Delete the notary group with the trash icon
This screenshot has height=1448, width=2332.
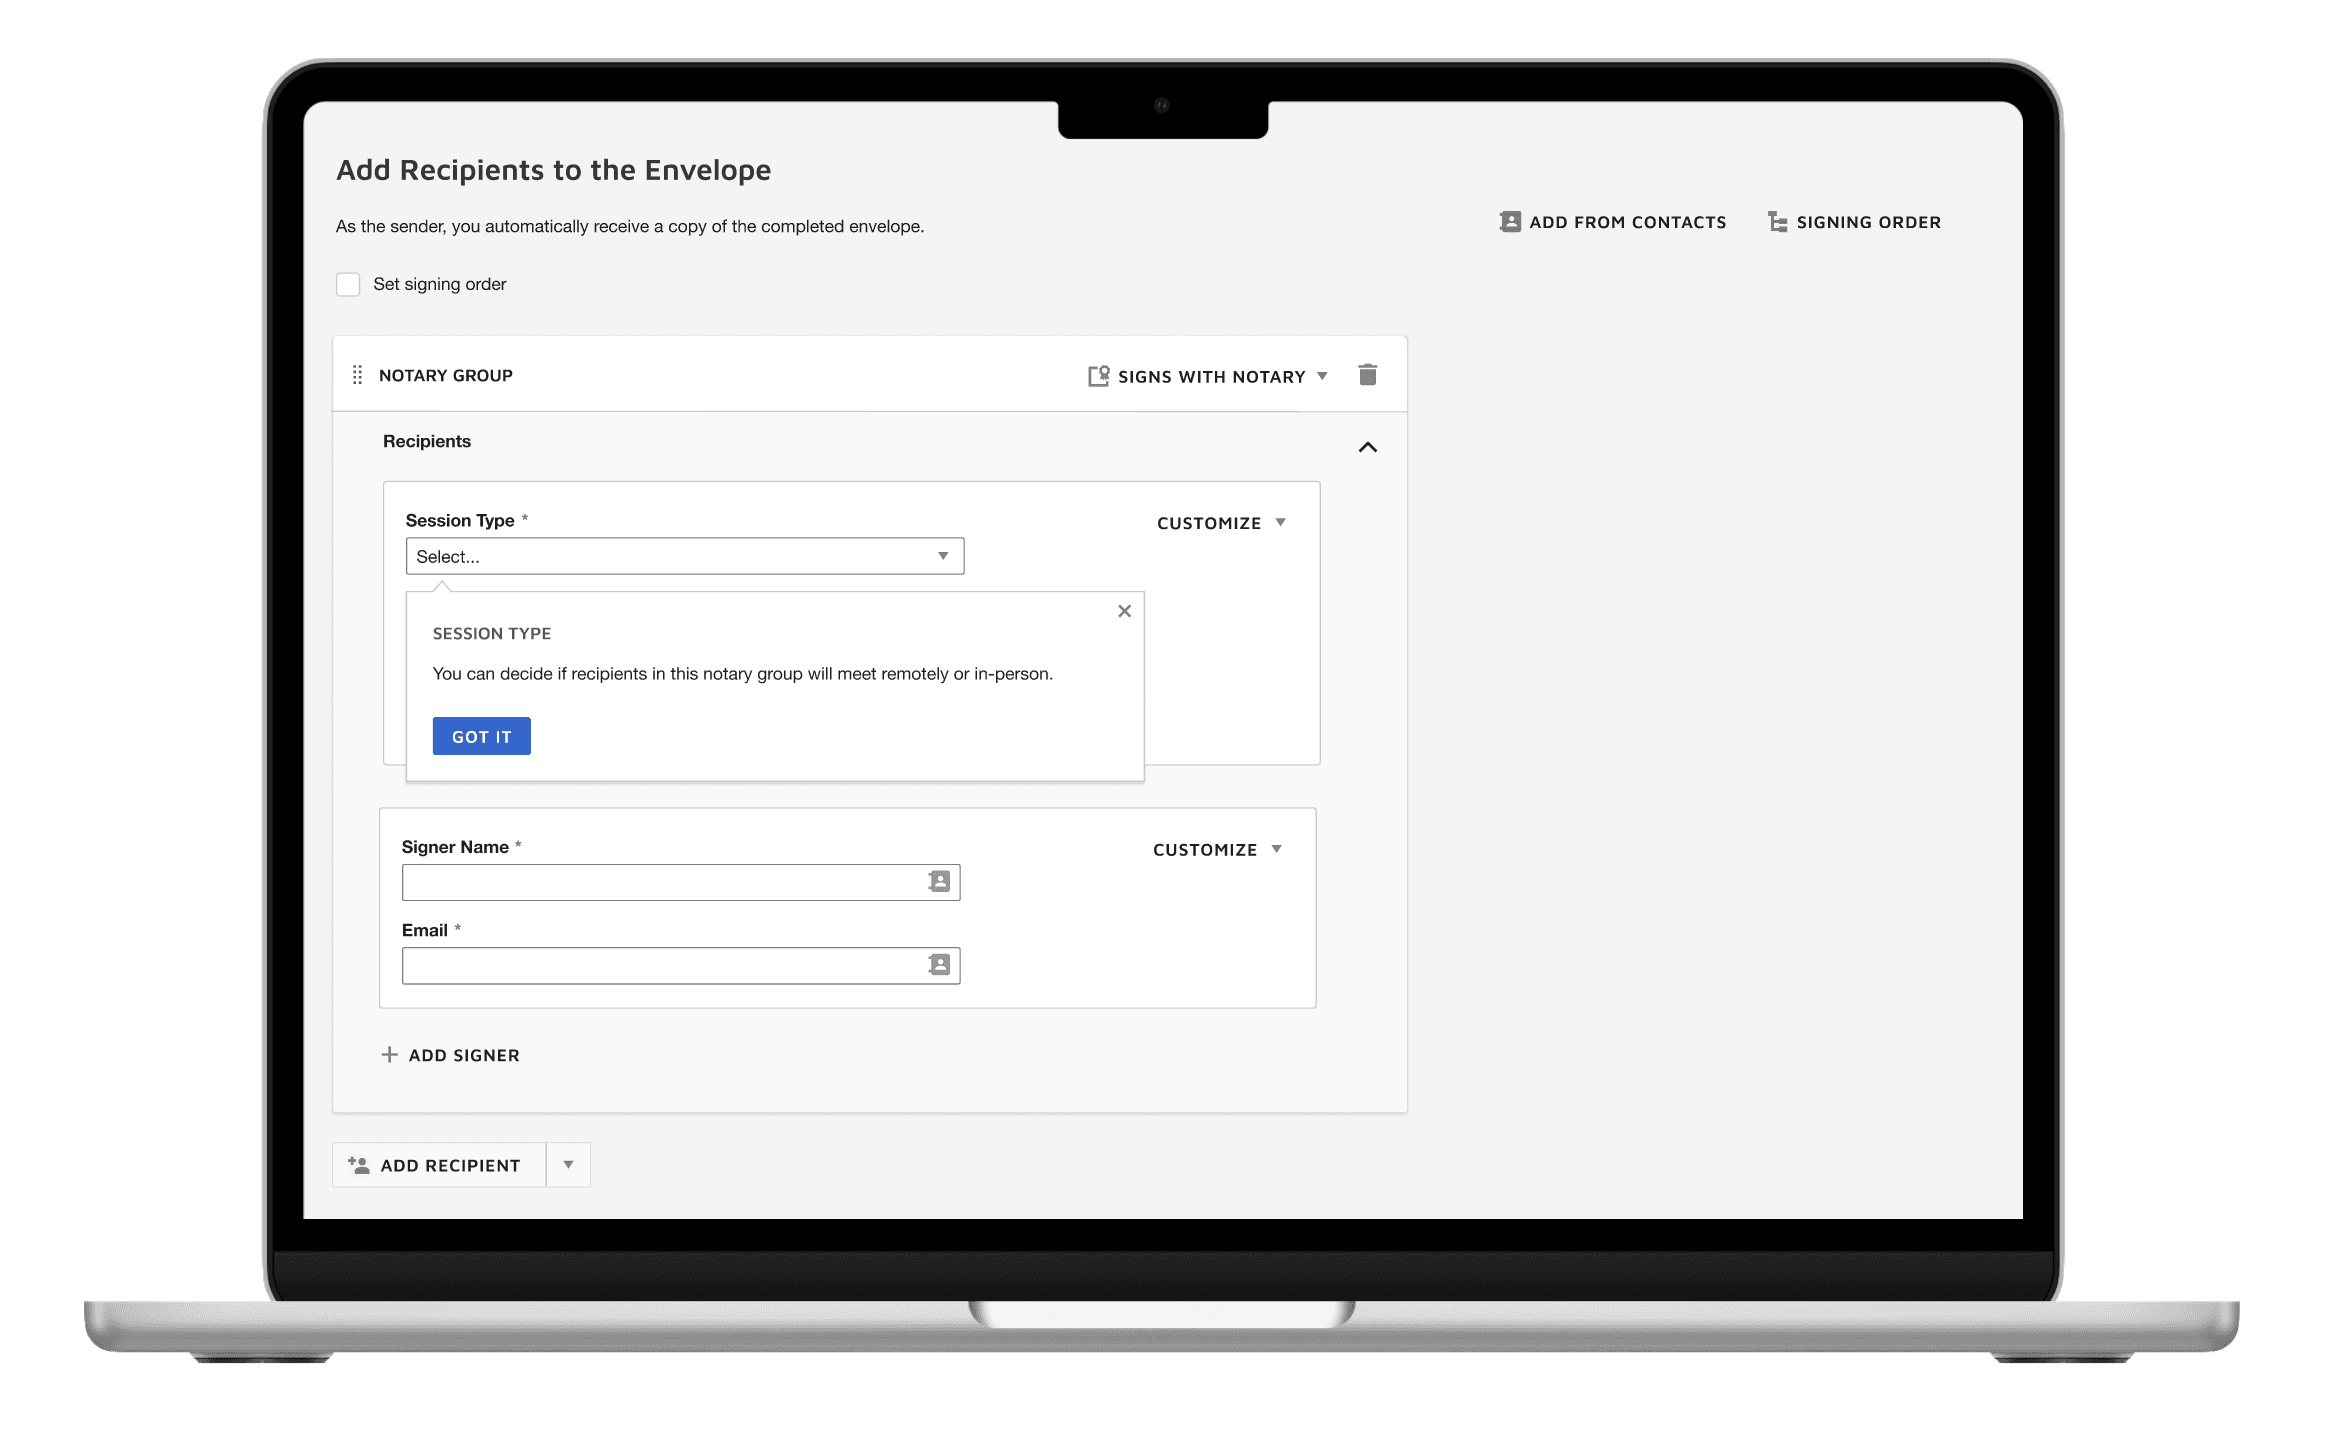(x=1368, y=375)
